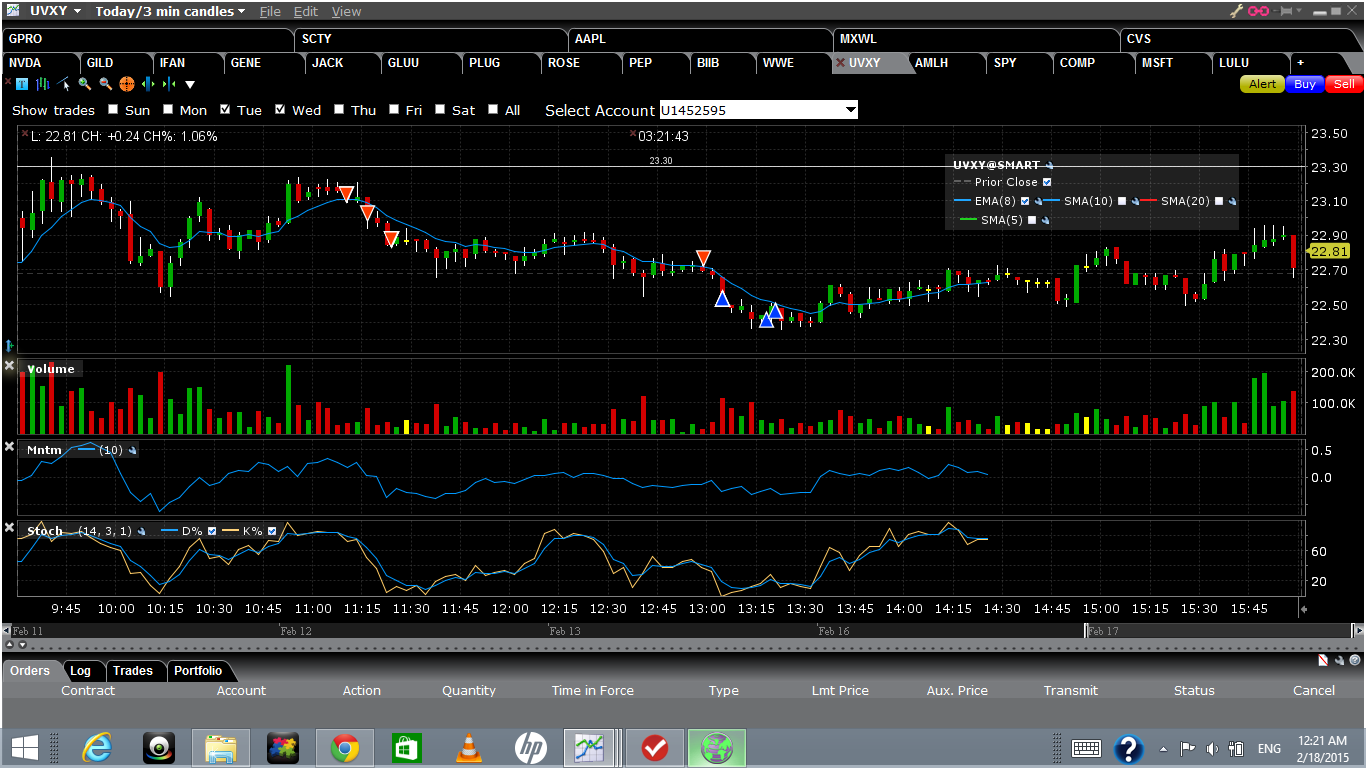
Task: Activate the orange crosshair tool
Action: (127, 85)
